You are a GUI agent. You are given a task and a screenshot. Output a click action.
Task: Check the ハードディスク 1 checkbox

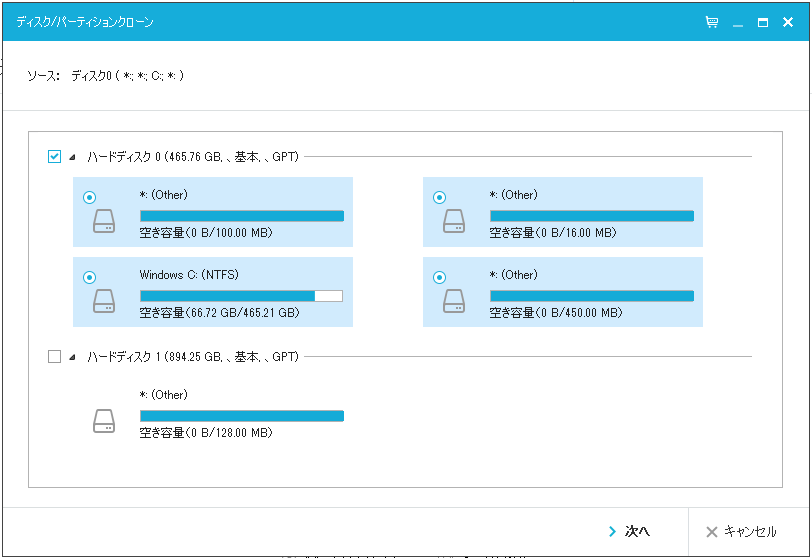(x=55, y=356)
